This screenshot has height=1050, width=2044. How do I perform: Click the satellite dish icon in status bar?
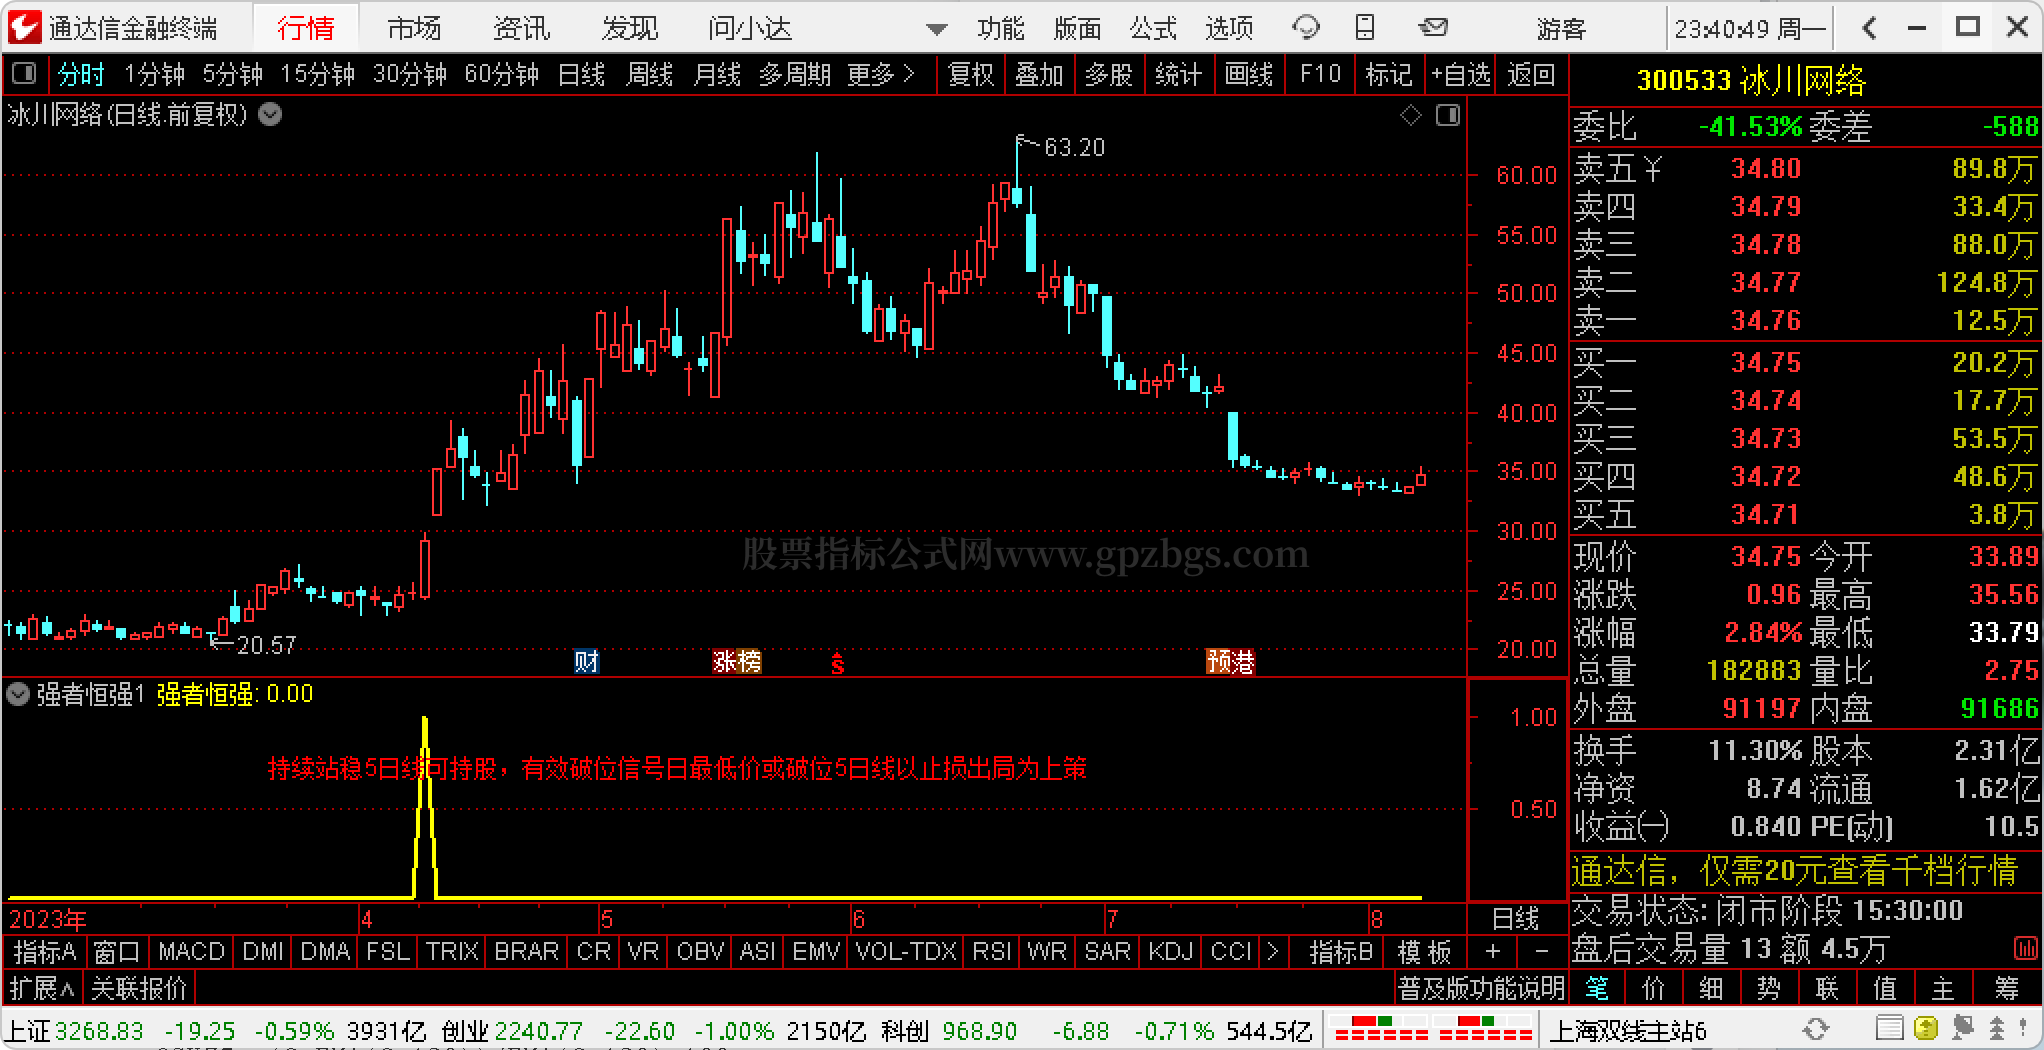click(x=1961, y=1028)
